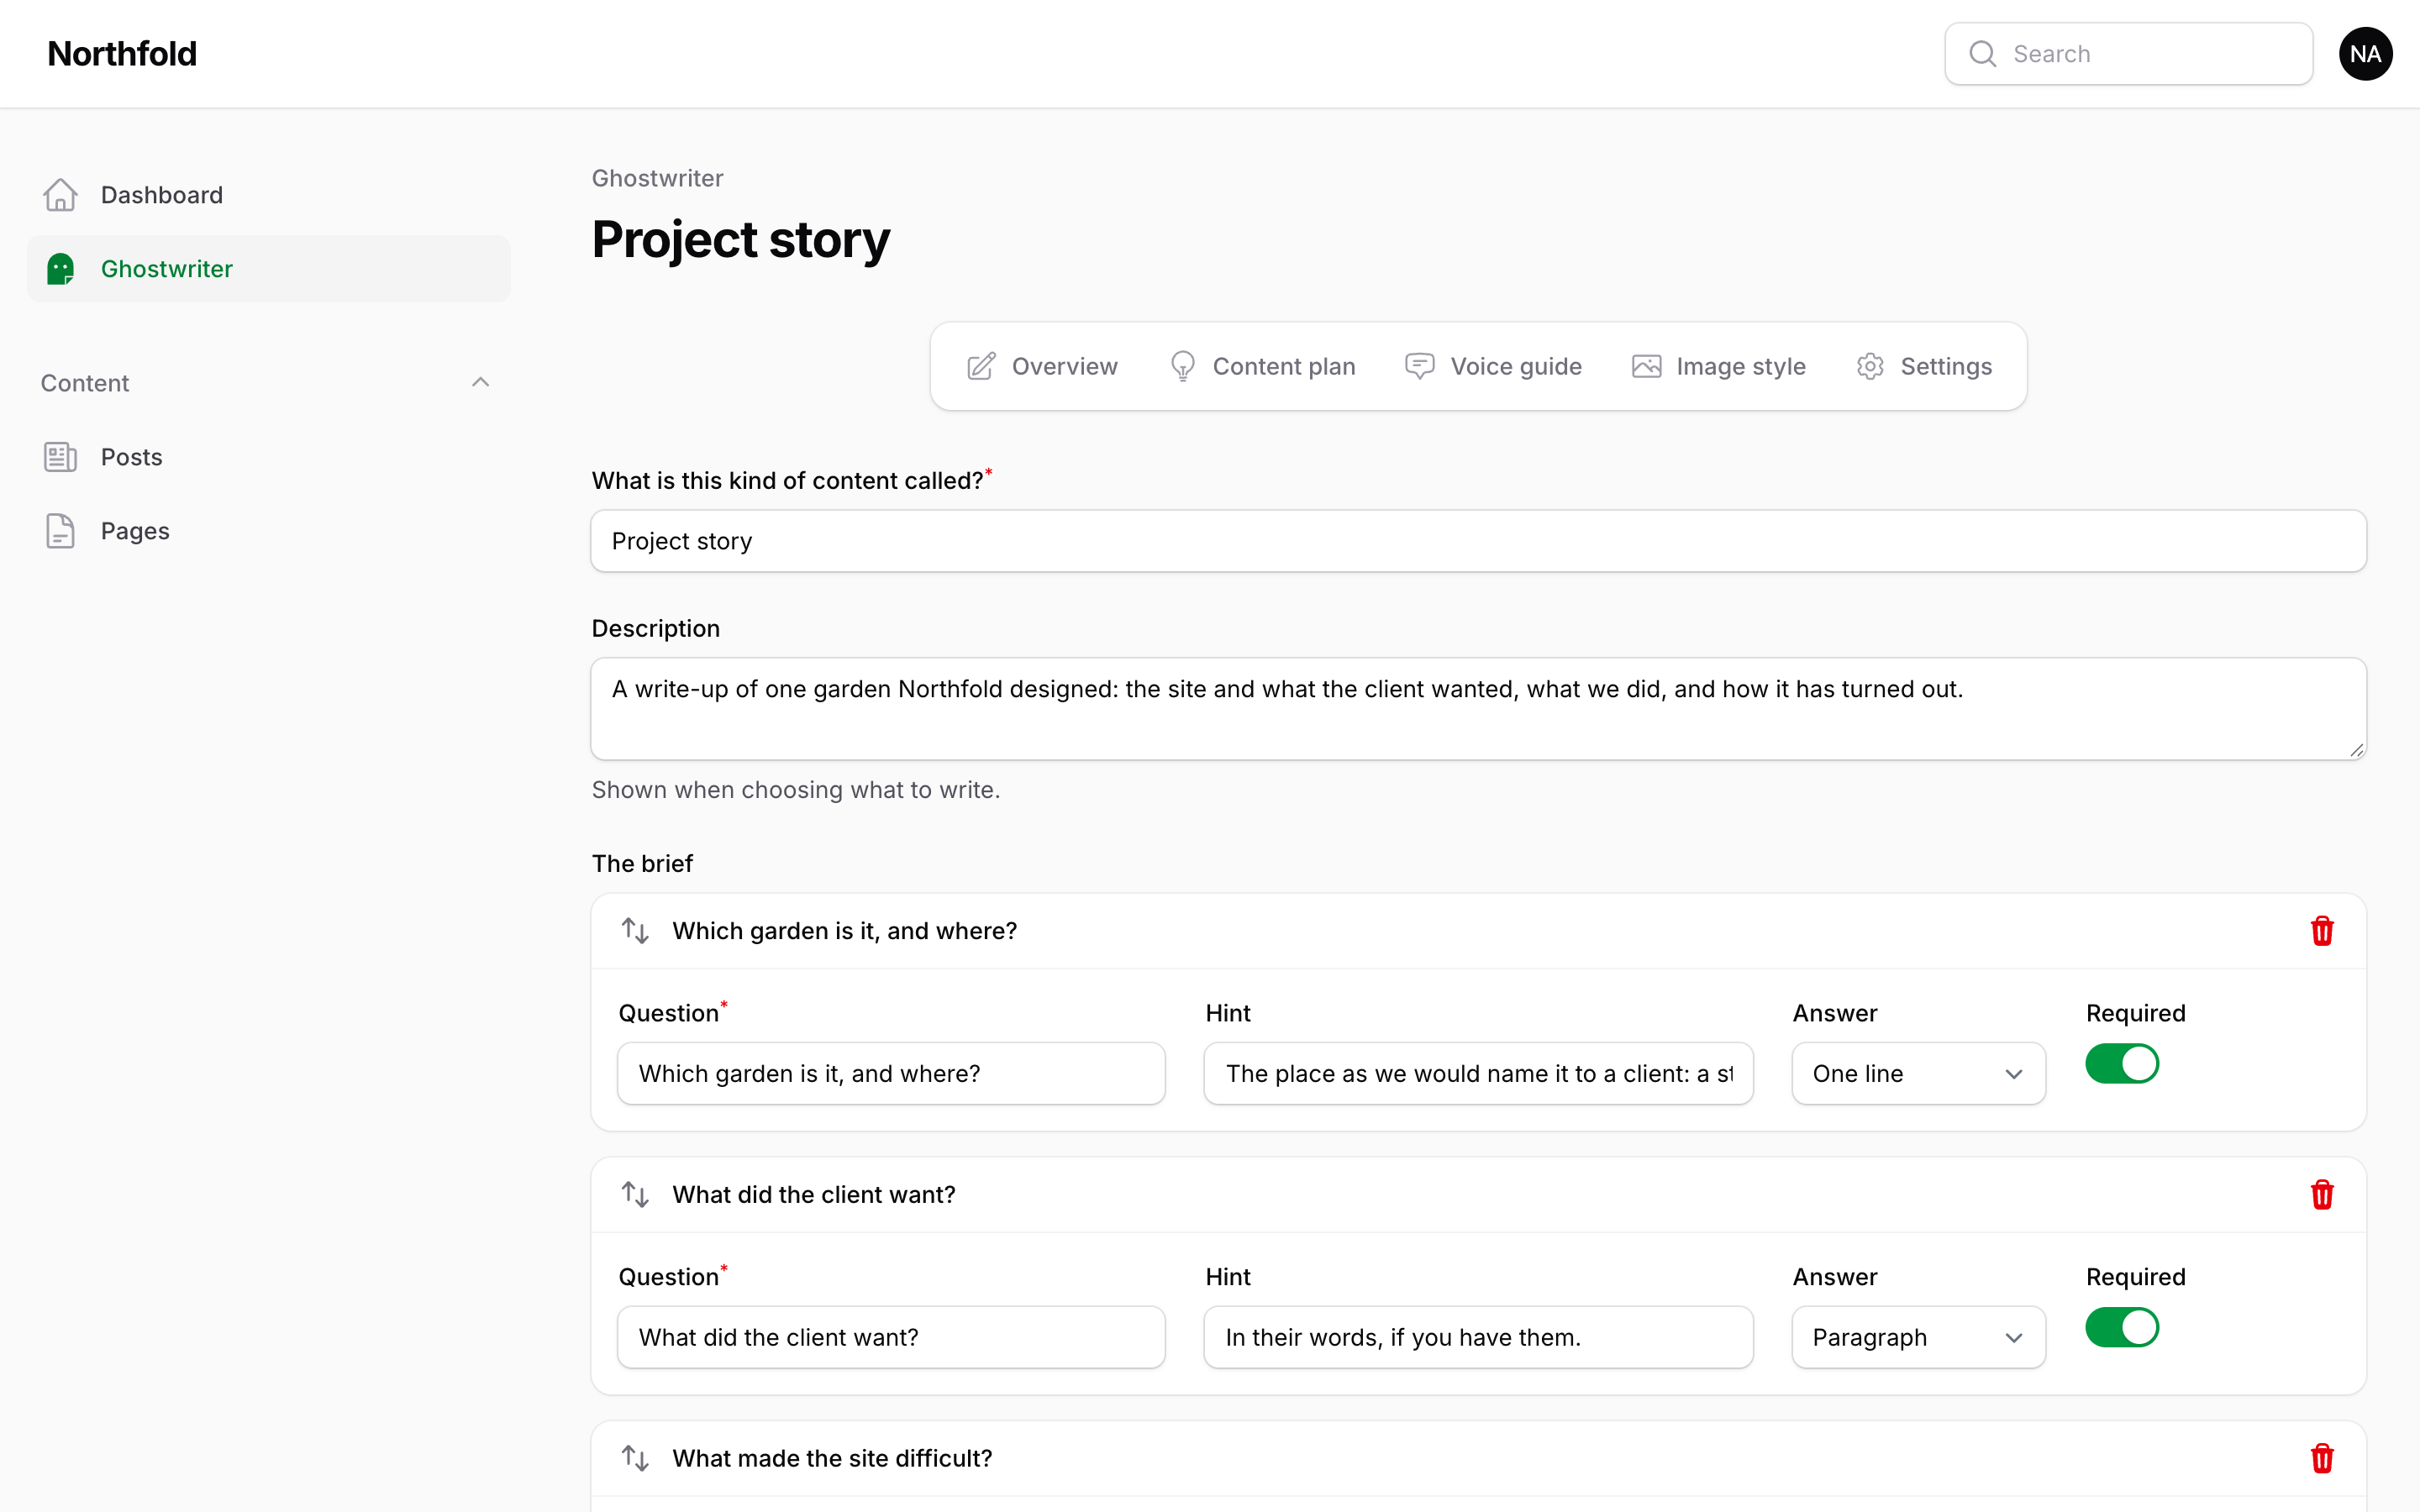Click the Question field 'What did the client want?'
2420x1512 pixels.
coord(891,1338)
